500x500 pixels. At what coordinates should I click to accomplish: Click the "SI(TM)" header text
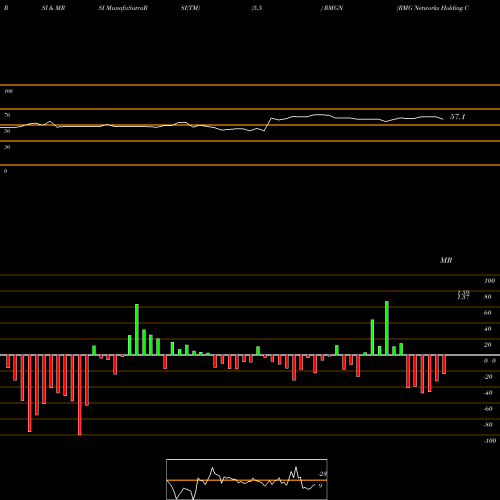pos(190,8)
